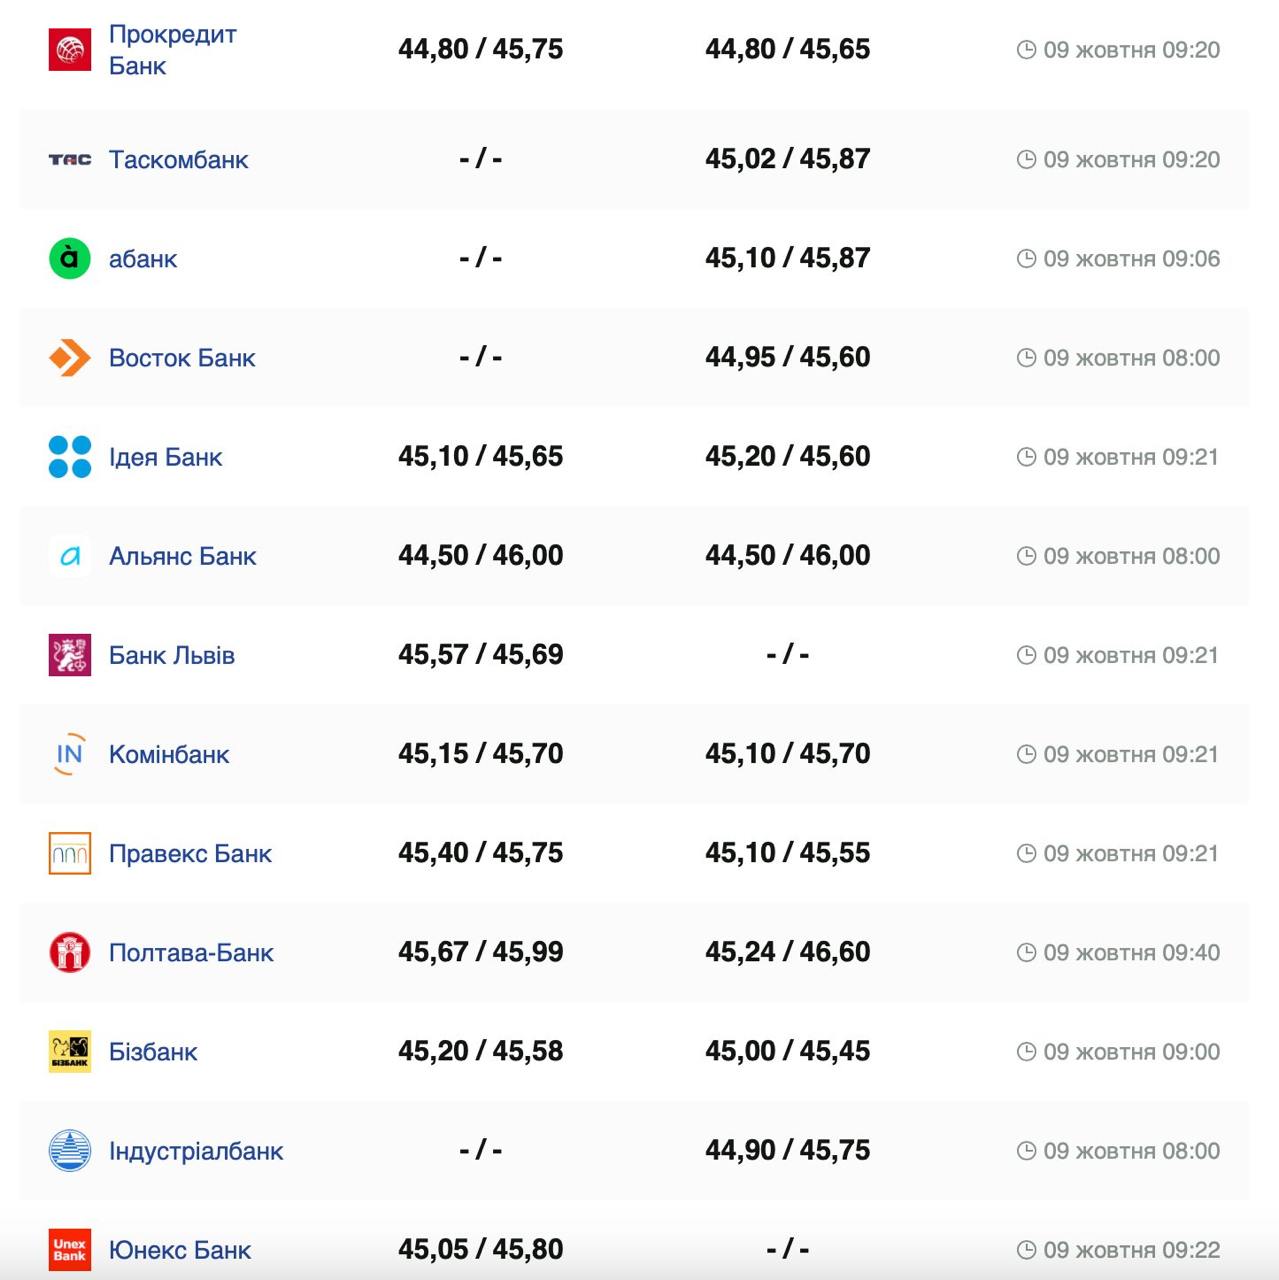
Task: Click the Альянс Банк logo icon
Action: coord(70,556)
